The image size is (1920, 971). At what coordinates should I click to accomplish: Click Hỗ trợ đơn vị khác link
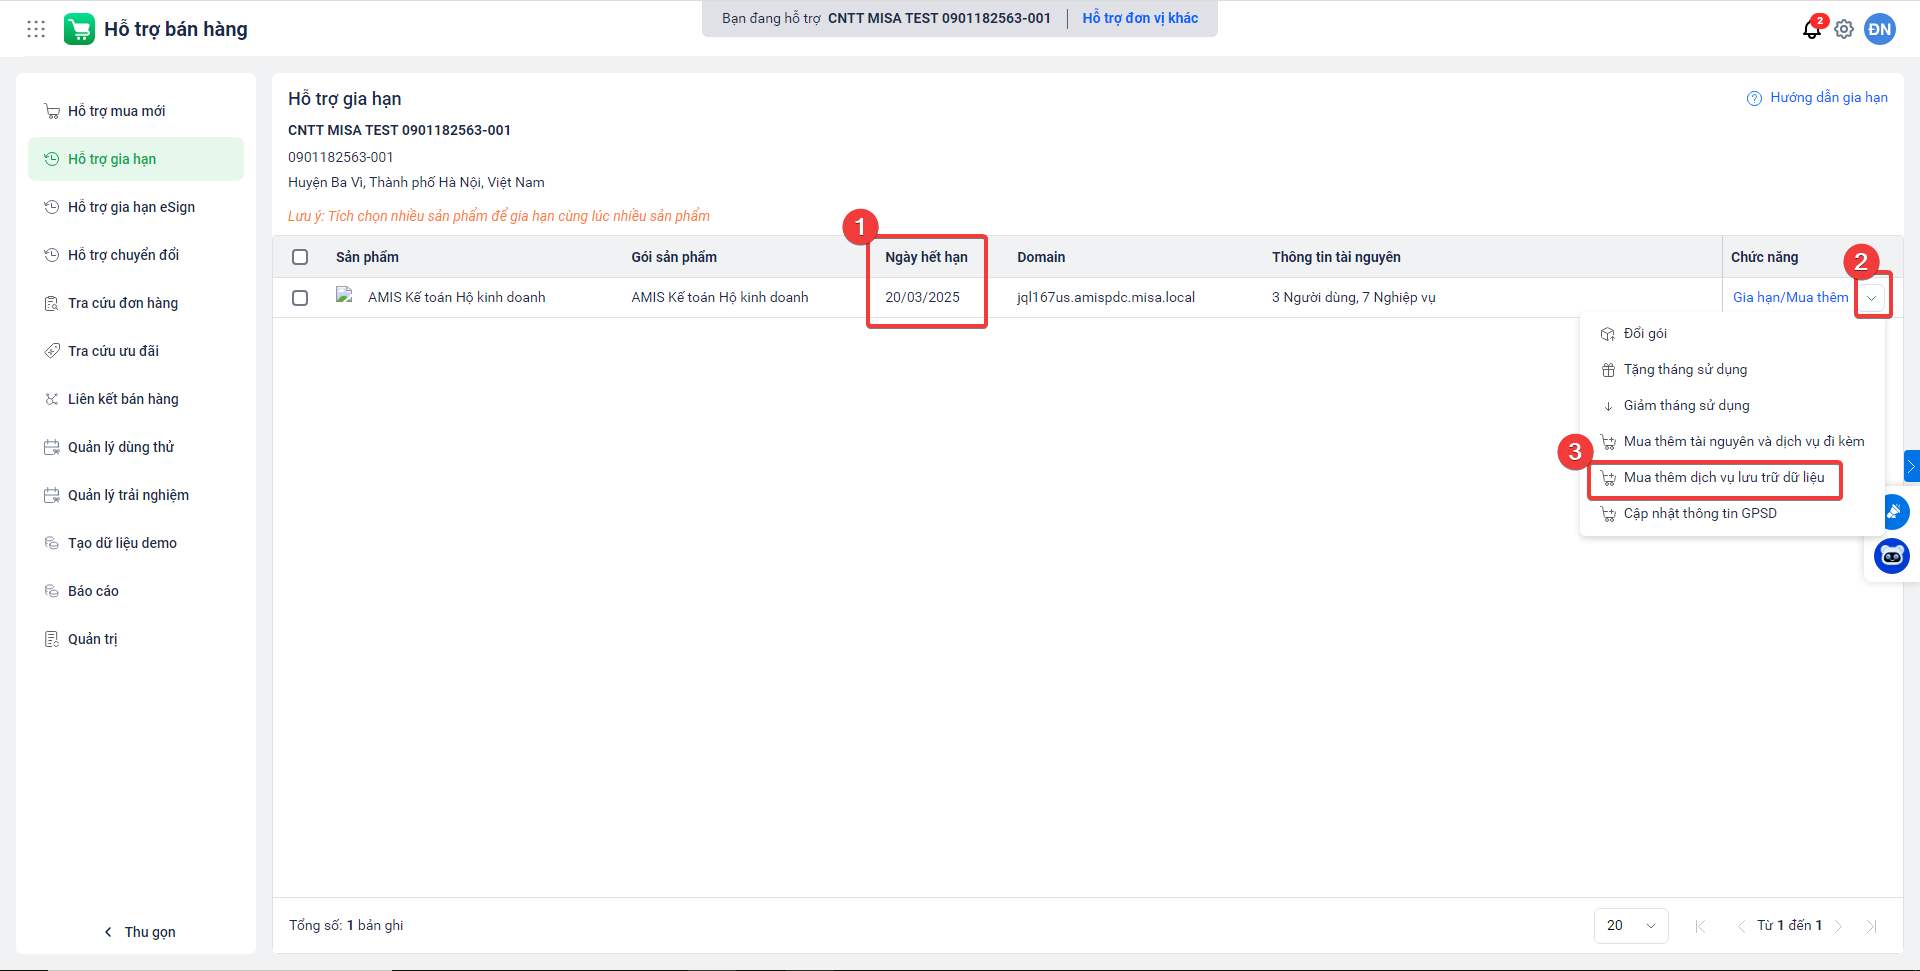[x=1140, y=18]
